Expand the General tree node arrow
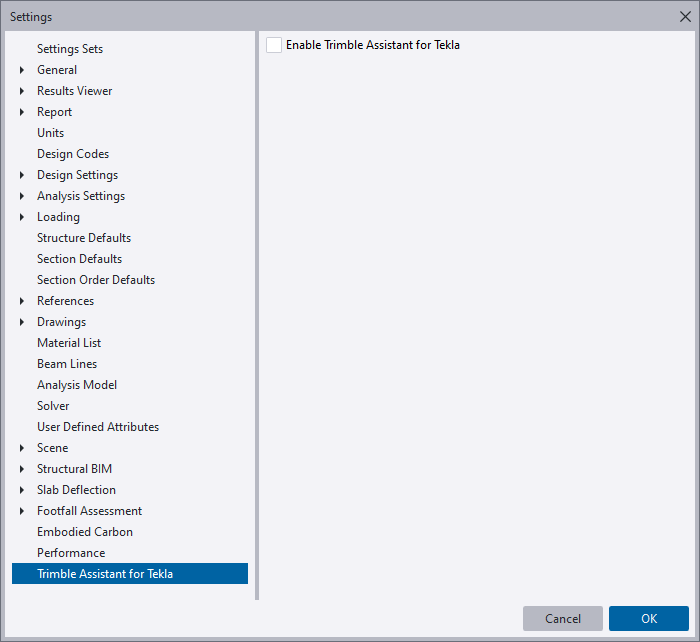This screenshot has height=642, width=700. click(x=21, y=70)
